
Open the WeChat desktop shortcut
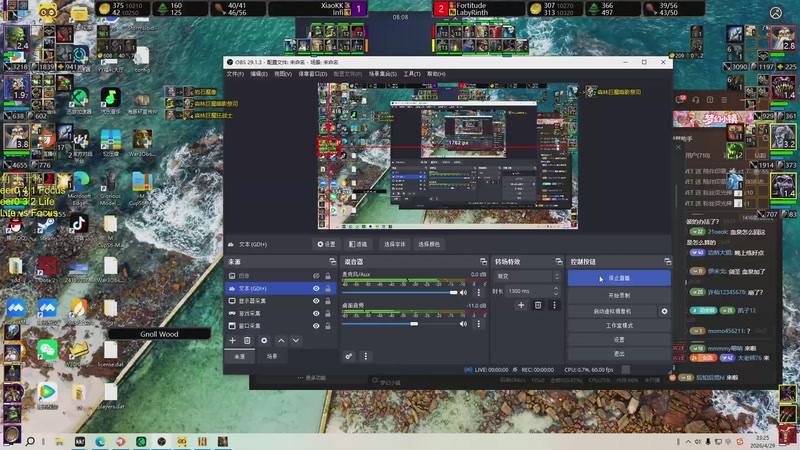pos(47,352)
